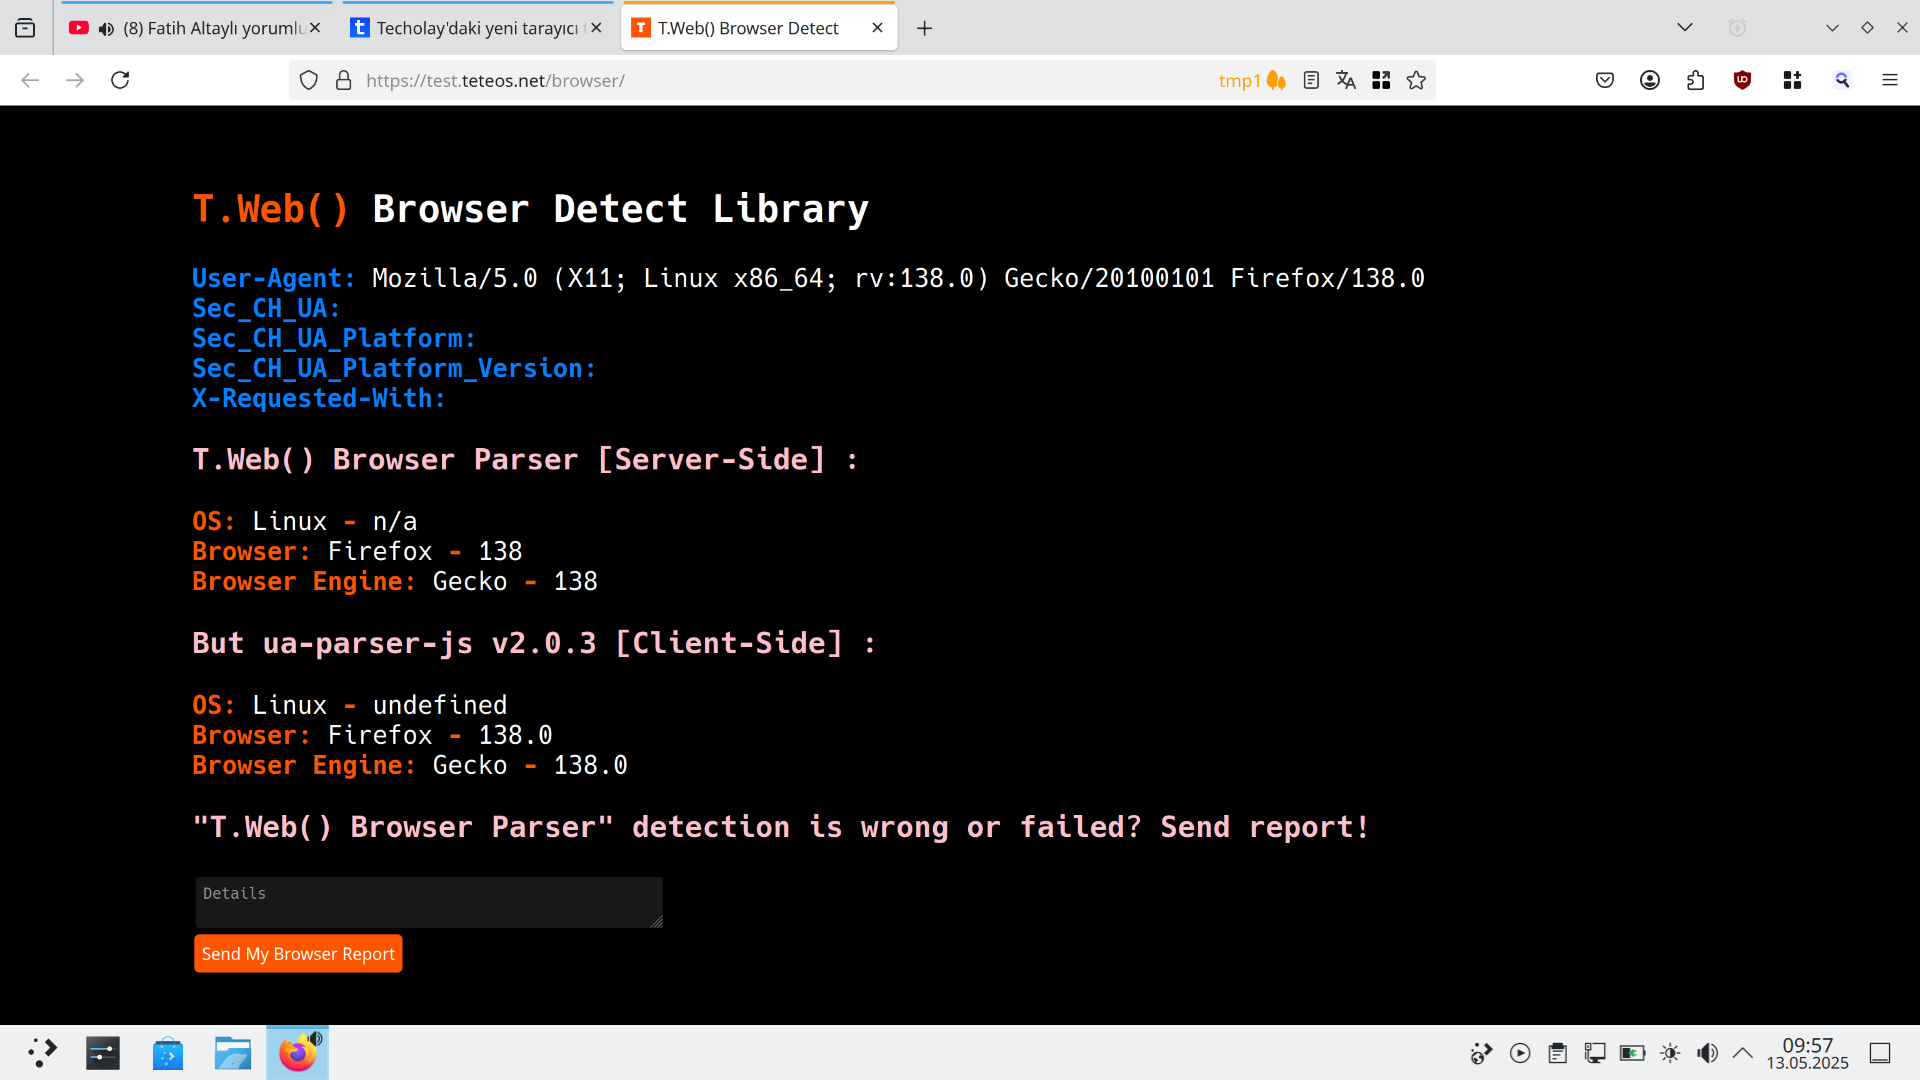Image resolution: width=1920 pixels, height=1080 pixels.
Task: Open the clock showing 09:57
Action: (x=1808, y=1053)
